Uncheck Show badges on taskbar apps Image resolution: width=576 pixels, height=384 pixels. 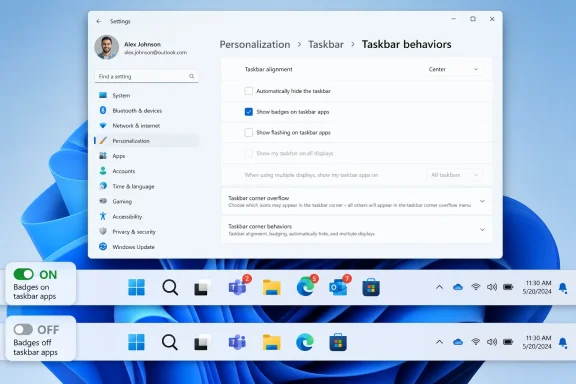[x=249, y=112]
